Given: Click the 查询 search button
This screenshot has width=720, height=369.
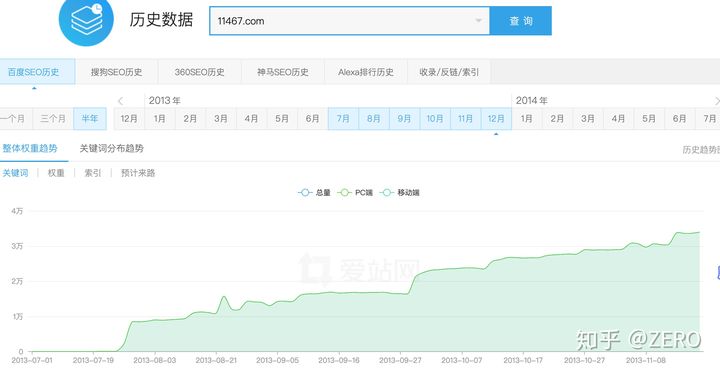Looking at the screenshot, I should coord(521,21).
